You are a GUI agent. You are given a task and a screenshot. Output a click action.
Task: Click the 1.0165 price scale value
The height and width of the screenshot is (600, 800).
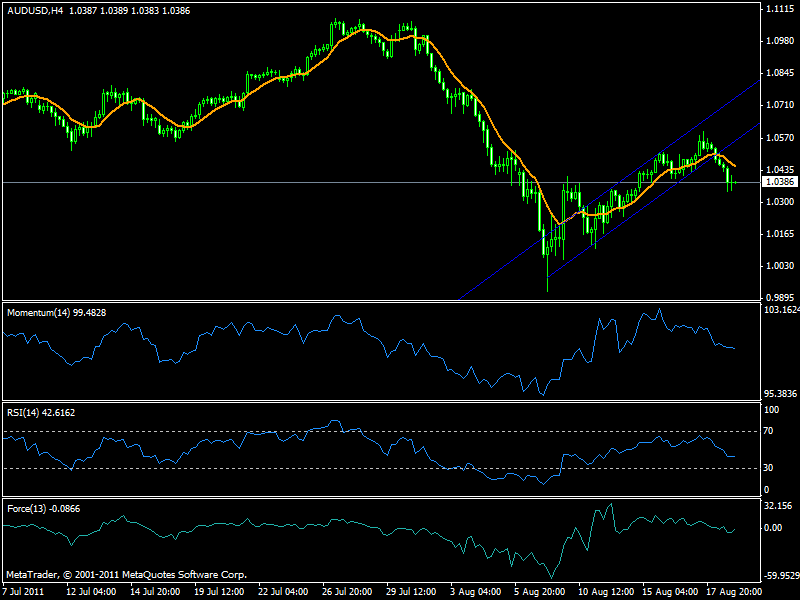[781, 234]
